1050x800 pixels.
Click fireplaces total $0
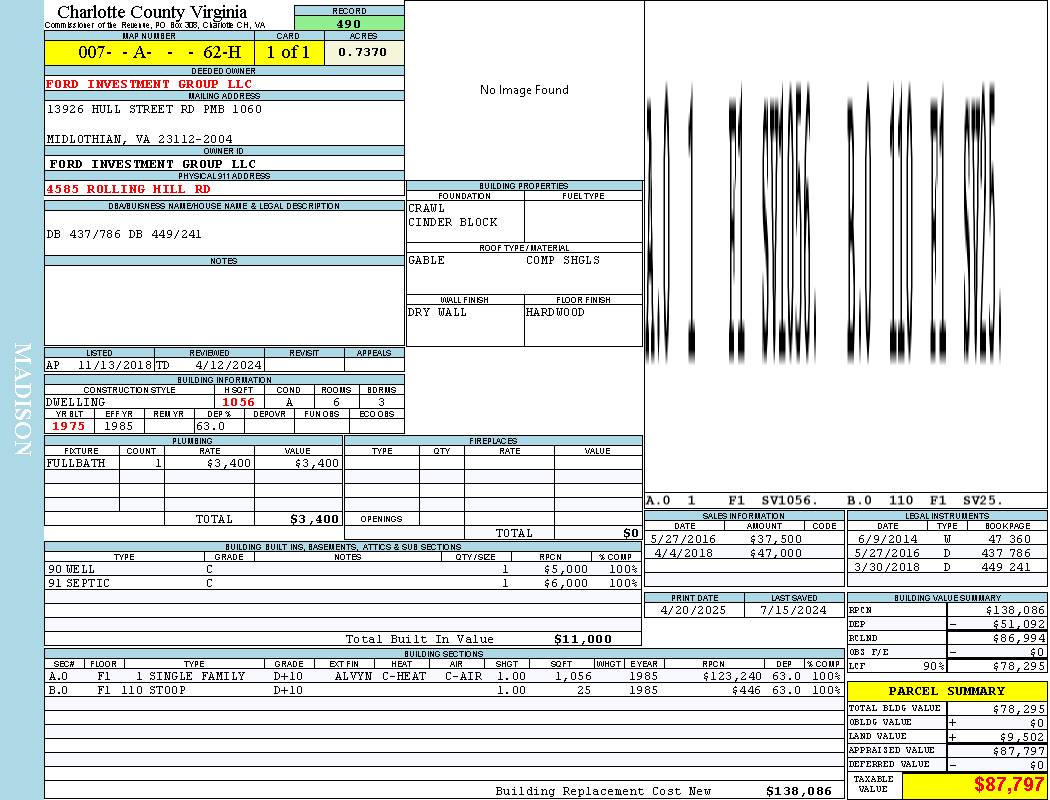pos(631,534)
